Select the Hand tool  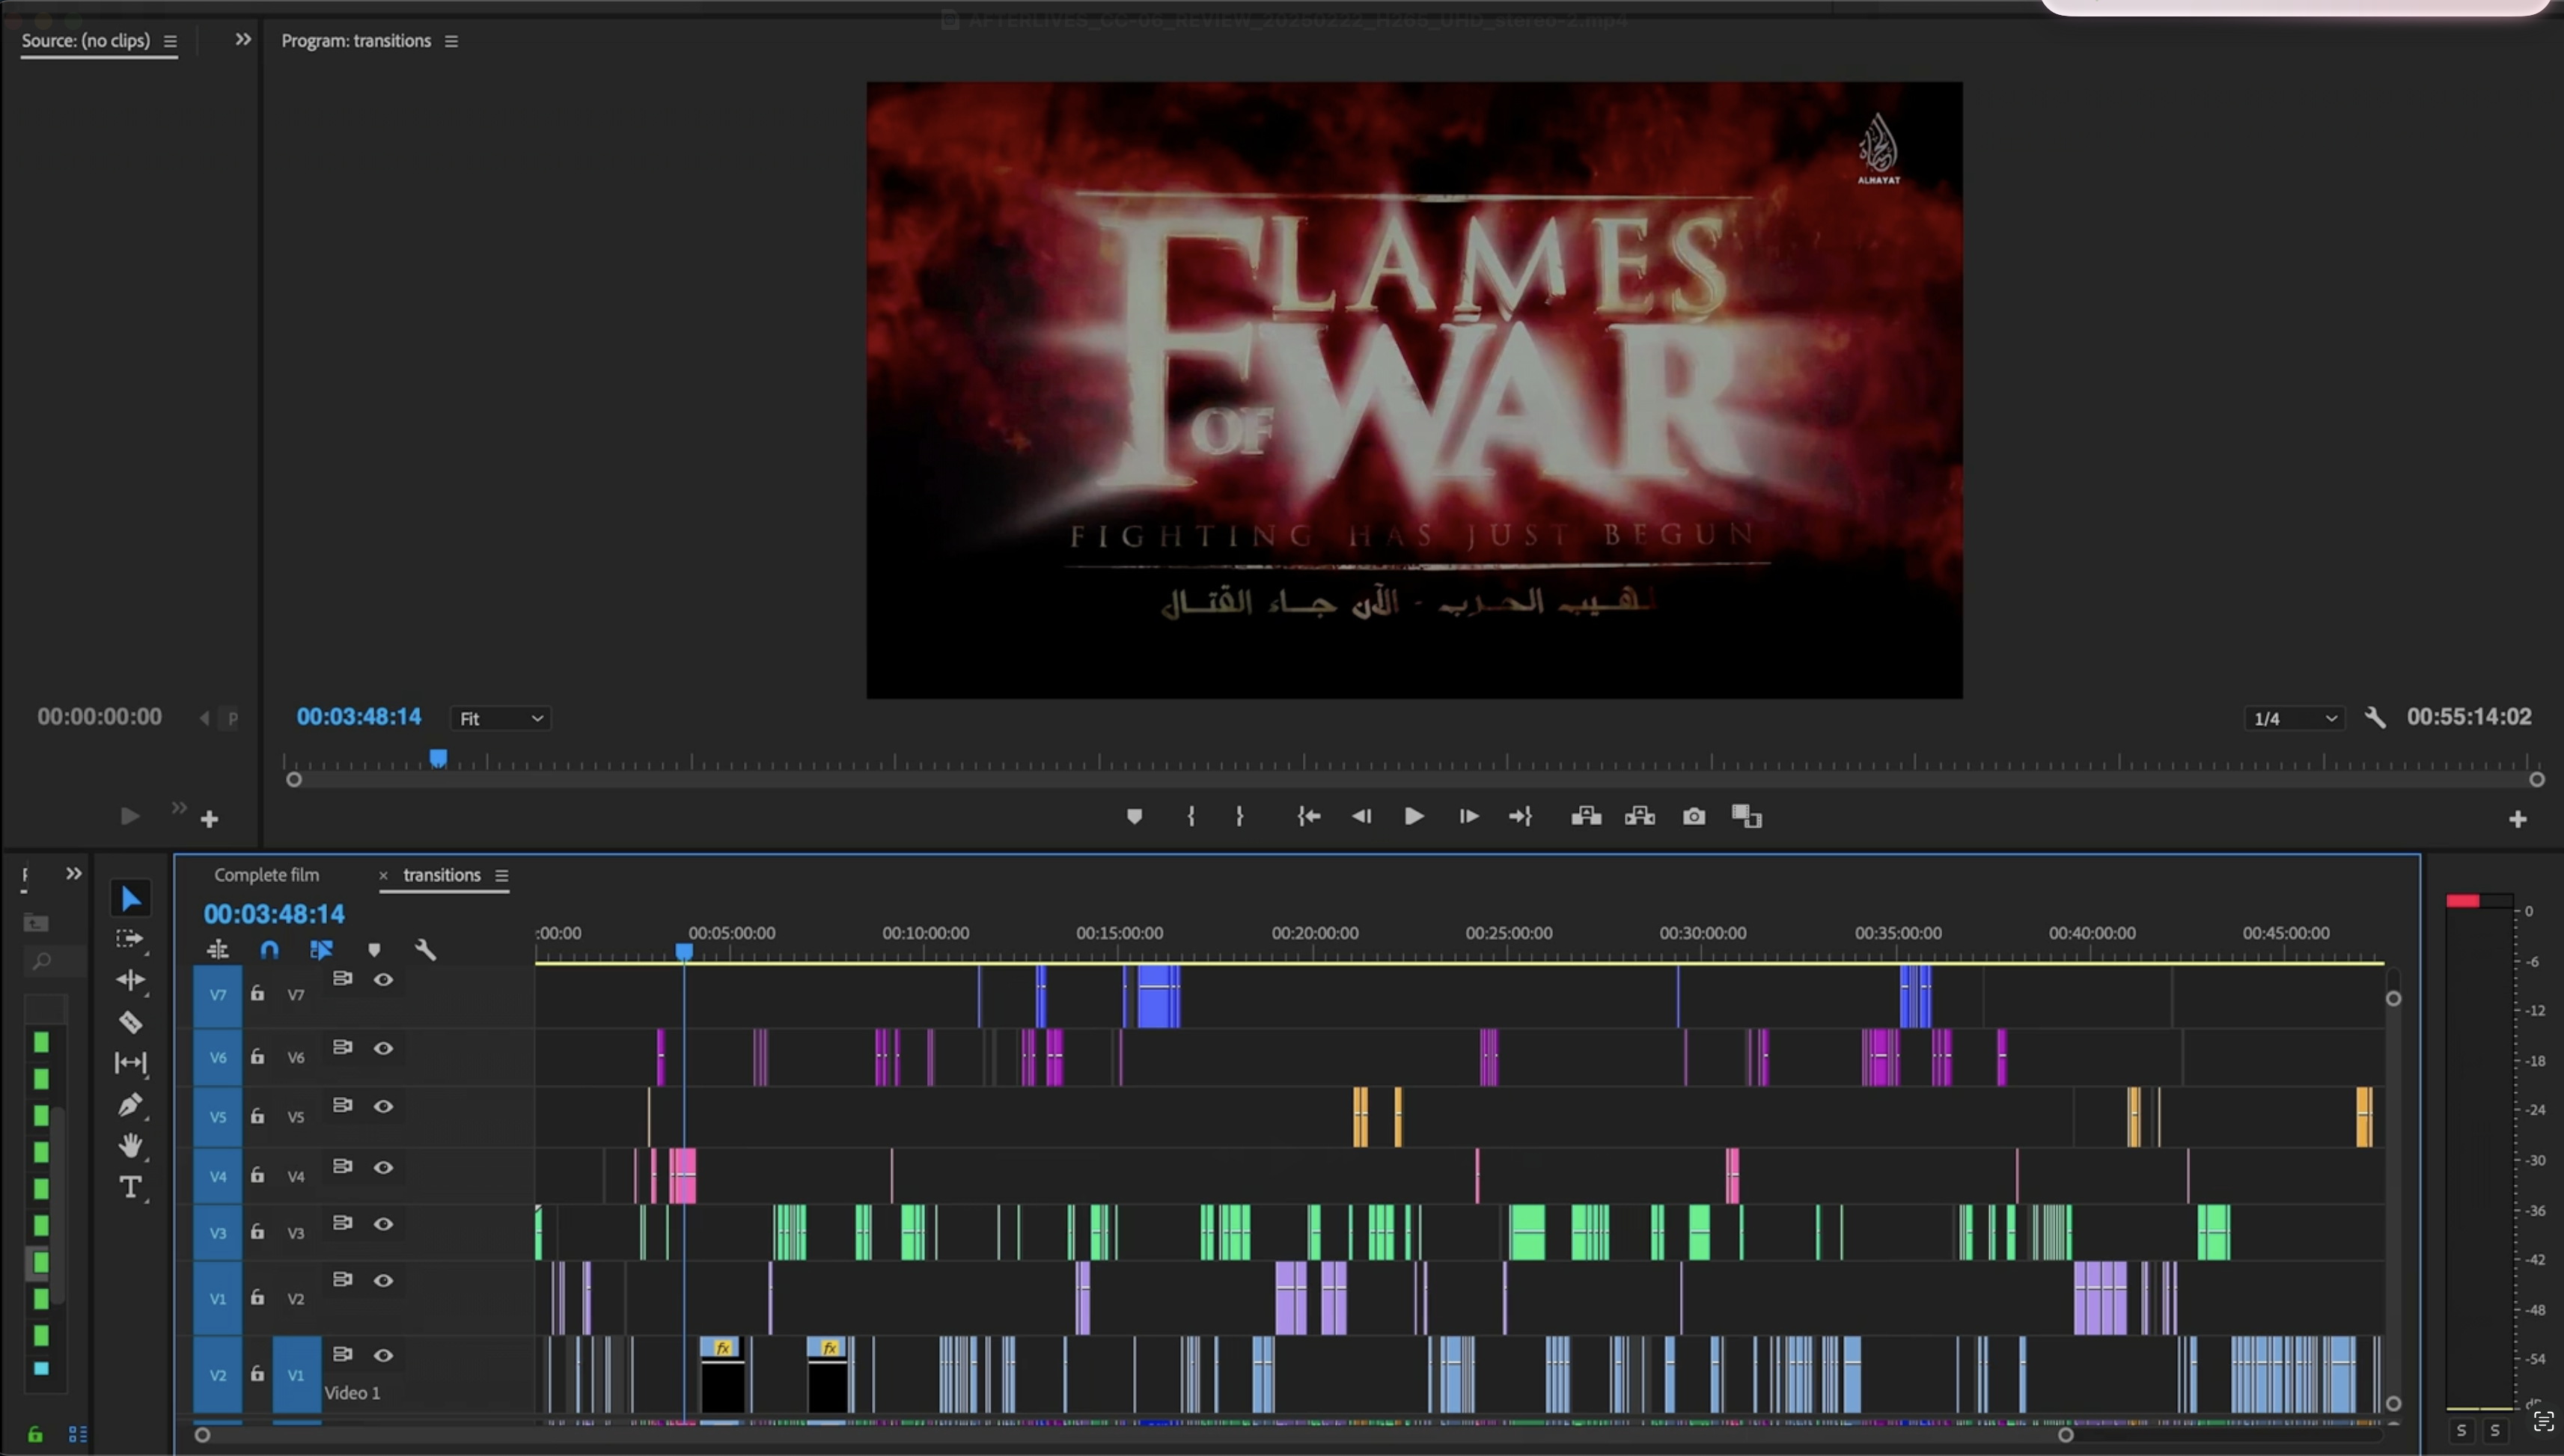tap(130, 1146)
